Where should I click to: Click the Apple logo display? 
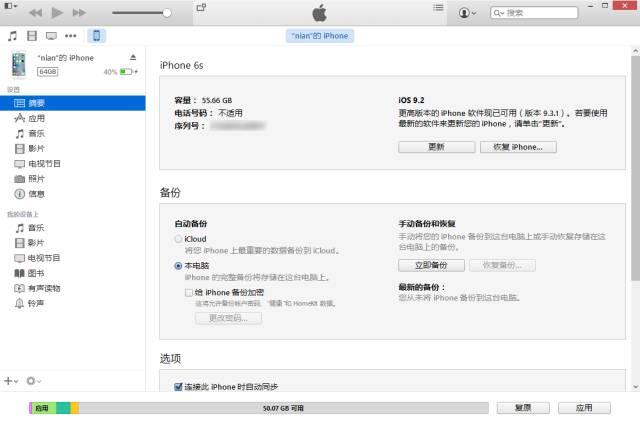pyautogui.click(x=320, y=13)
